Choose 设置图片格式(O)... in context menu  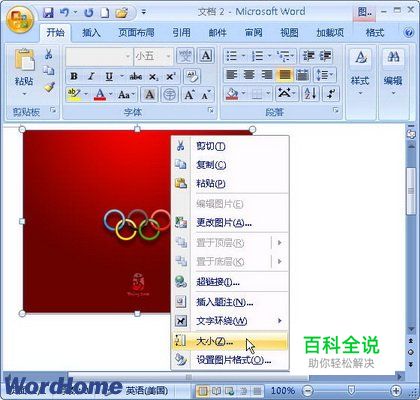coord(230,360)
